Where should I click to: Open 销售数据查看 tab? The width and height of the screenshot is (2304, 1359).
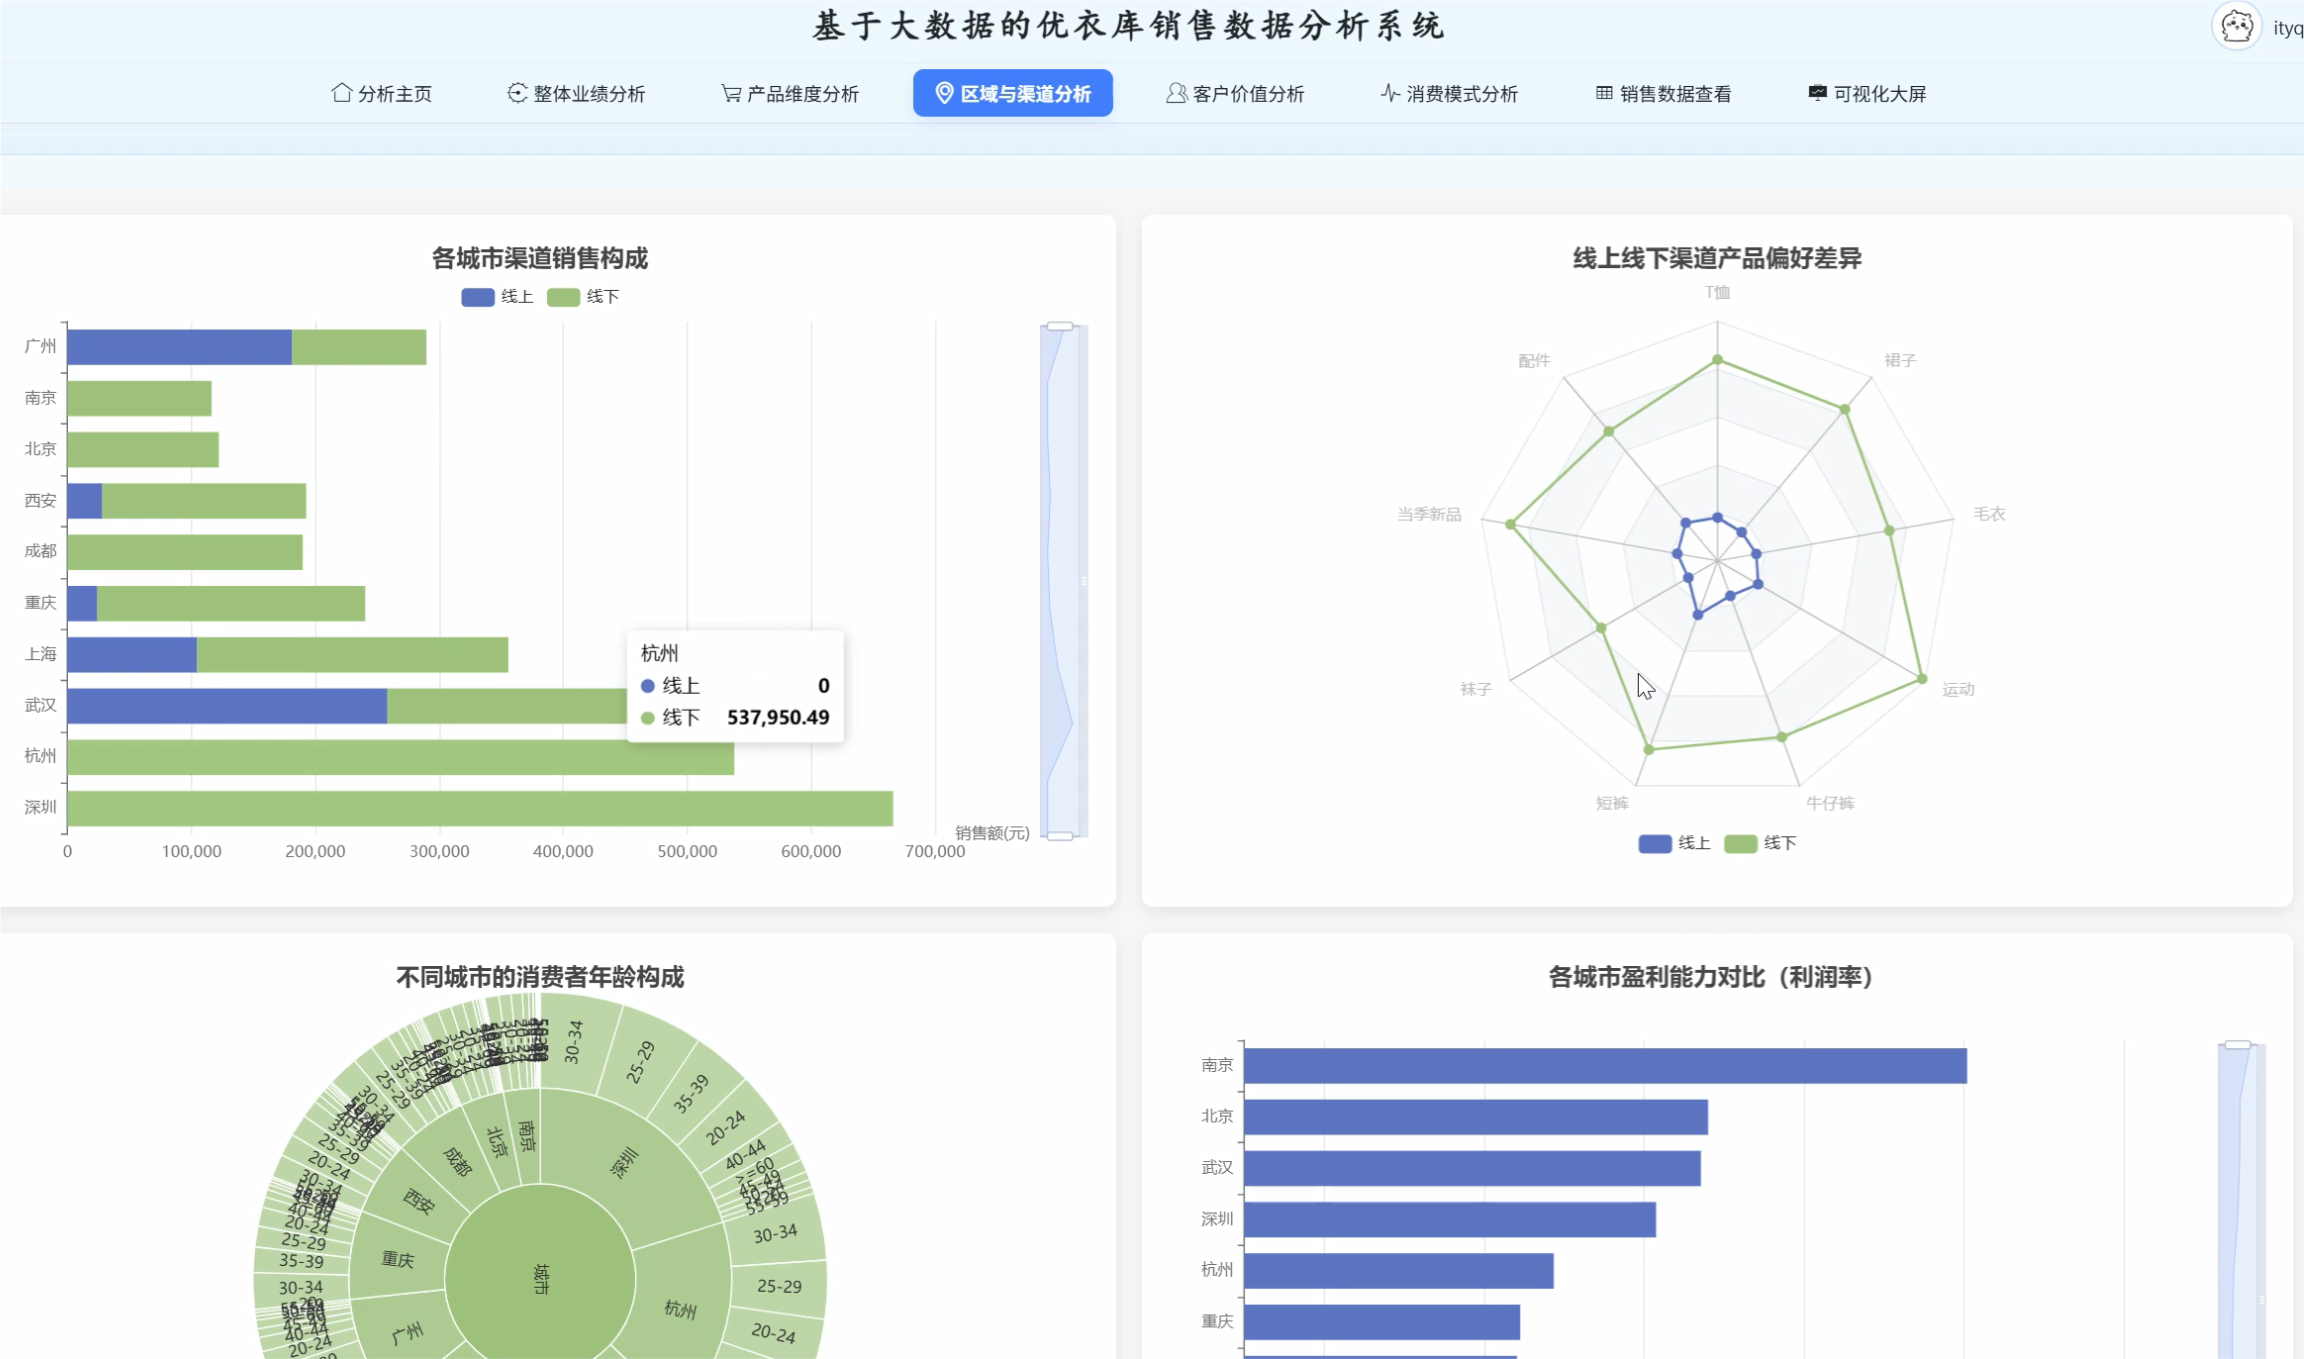pos(1664,93)
